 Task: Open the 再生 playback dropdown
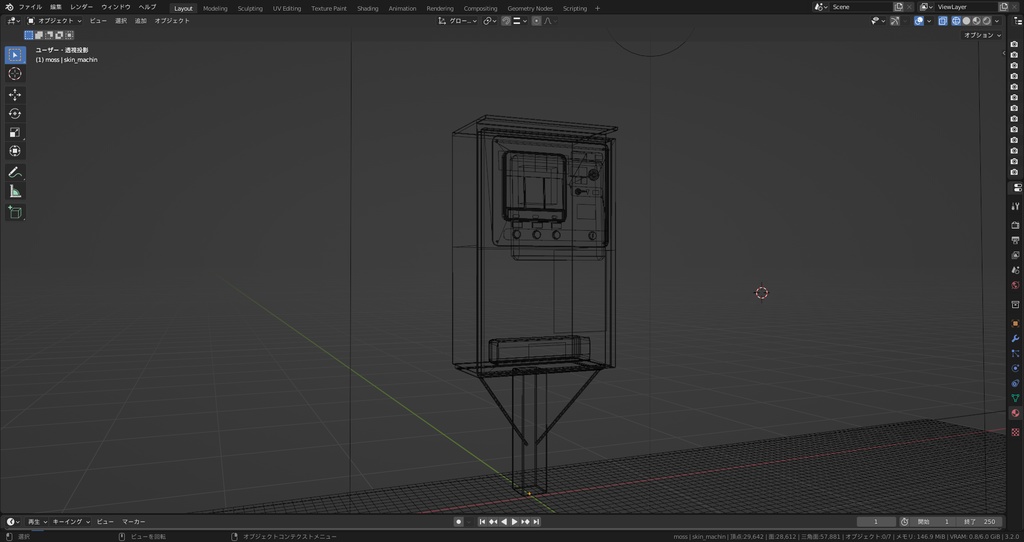click(x=37, y=522)
